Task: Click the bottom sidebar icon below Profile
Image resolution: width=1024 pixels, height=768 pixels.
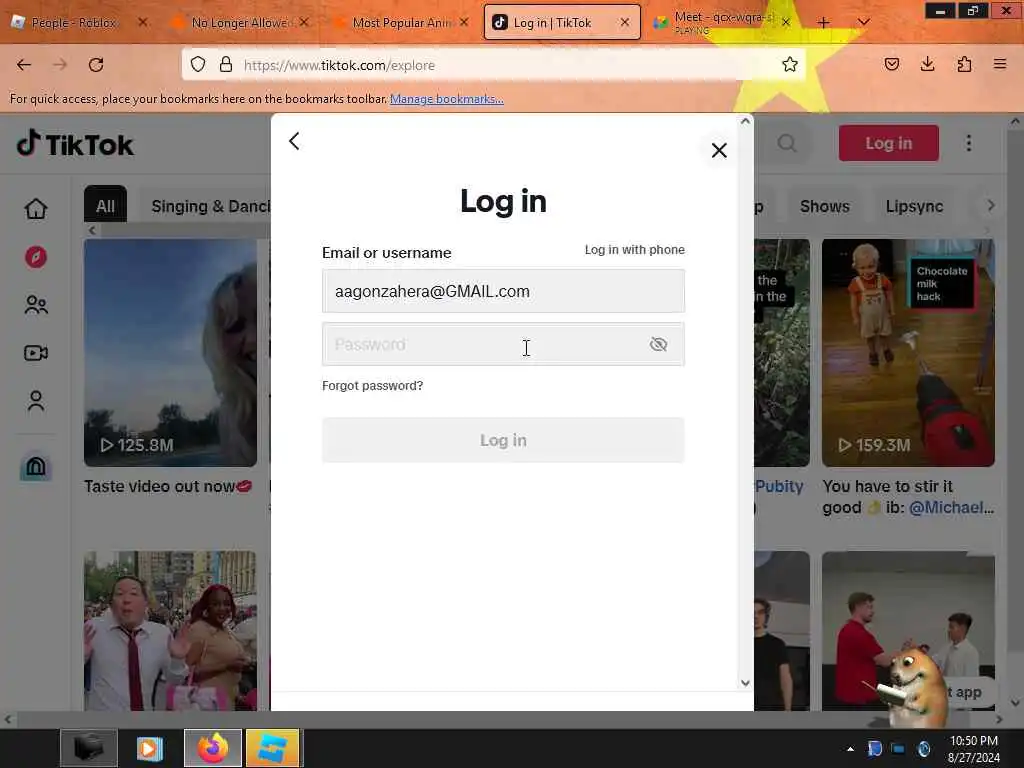Action: click(x=36, y=467)
